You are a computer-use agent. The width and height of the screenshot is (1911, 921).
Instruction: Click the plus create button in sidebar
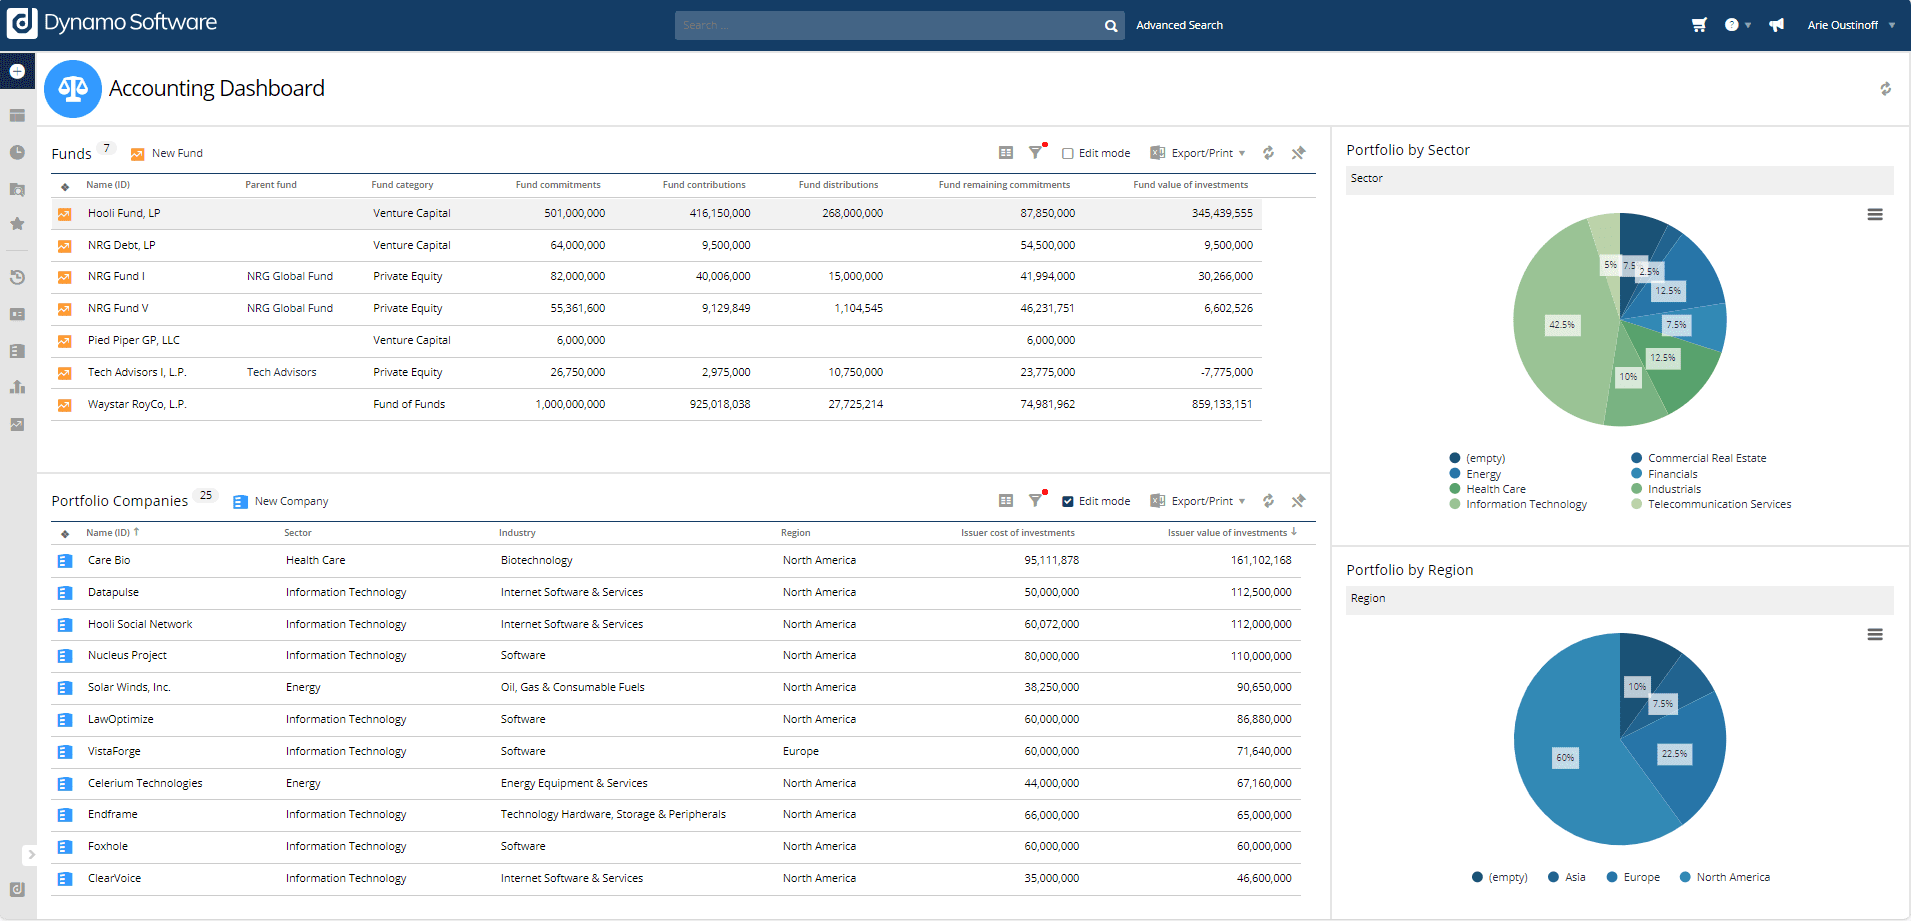click(x=17, y=72)
